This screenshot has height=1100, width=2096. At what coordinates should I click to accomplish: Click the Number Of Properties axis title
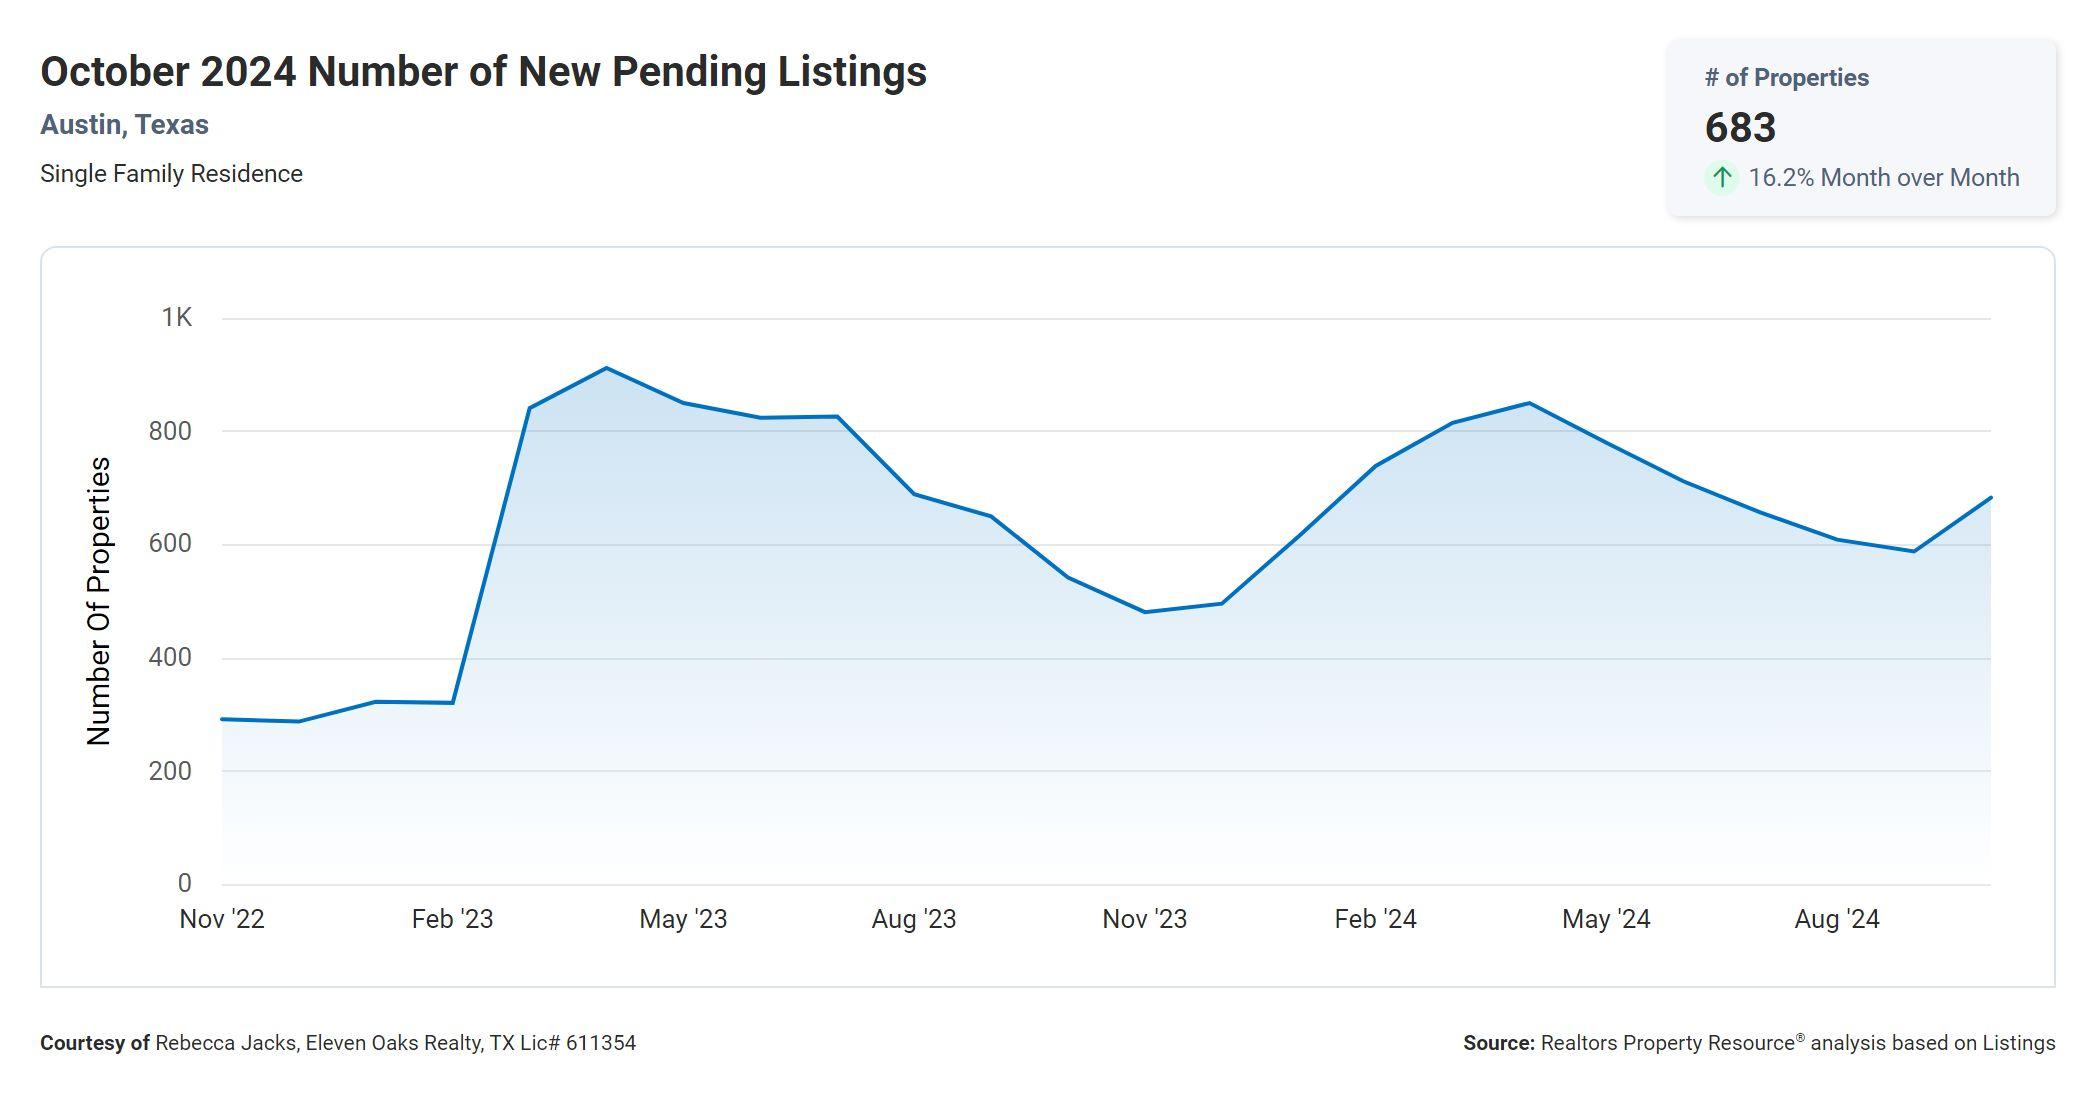click(99, 601)
